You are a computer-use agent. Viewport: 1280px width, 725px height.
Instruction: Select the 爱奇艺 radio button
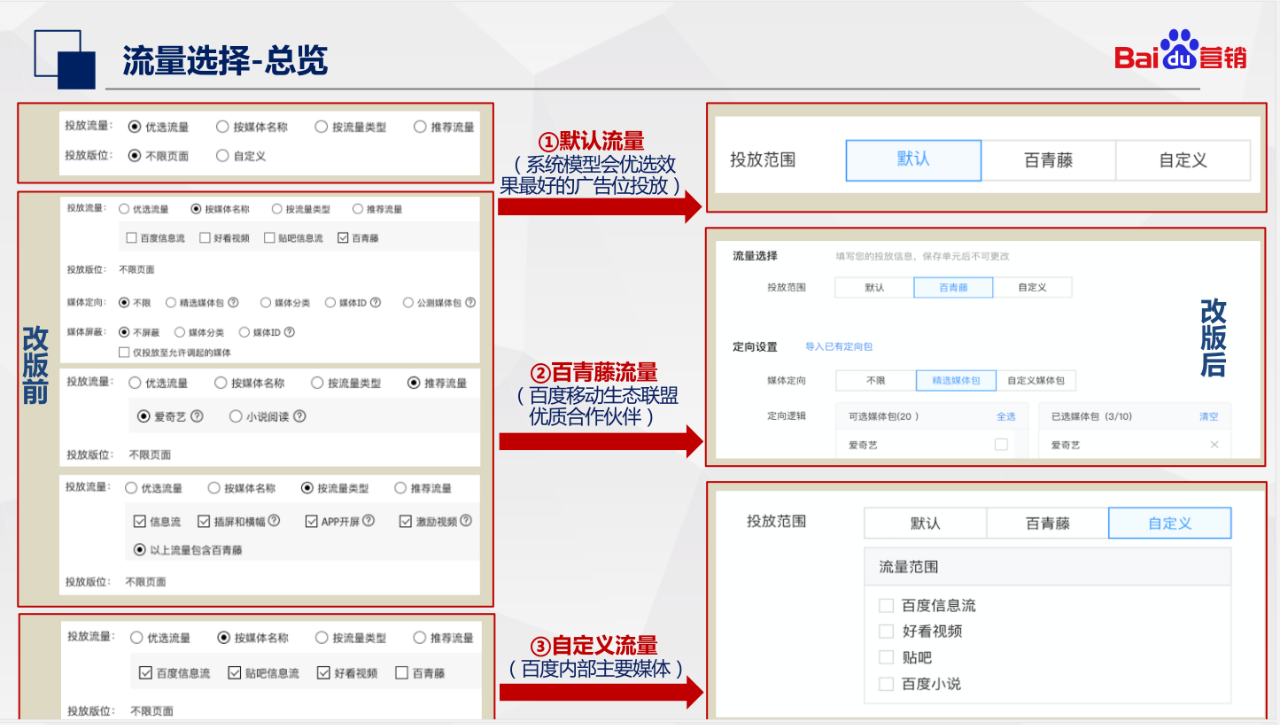[x=143, y=416]
